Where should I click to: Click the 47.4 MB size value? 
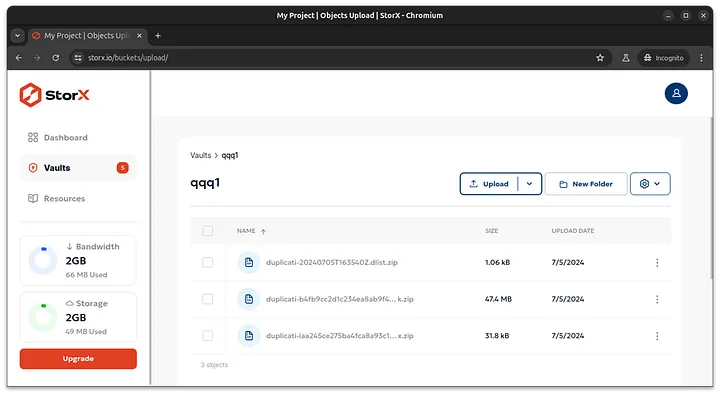pos(498,299)
